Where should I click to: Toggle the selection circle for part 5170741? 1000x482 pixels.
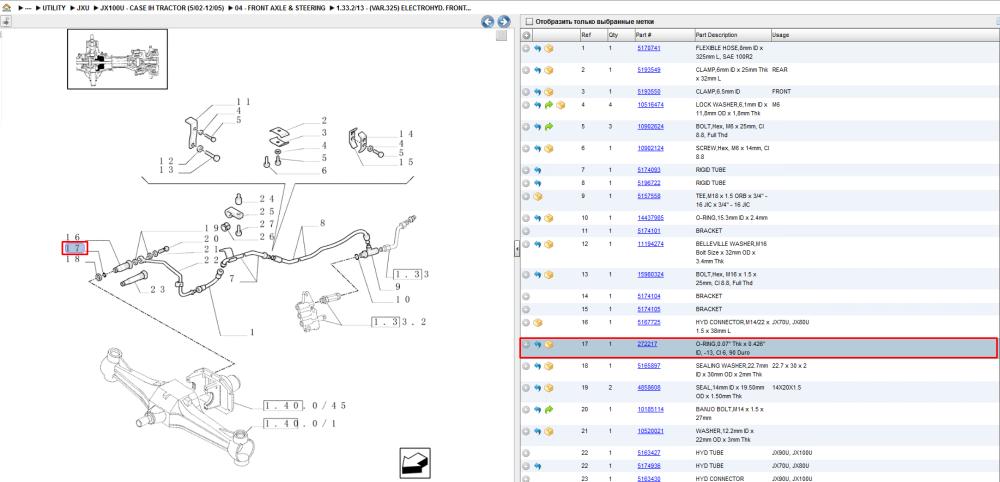tap(526, 48)
